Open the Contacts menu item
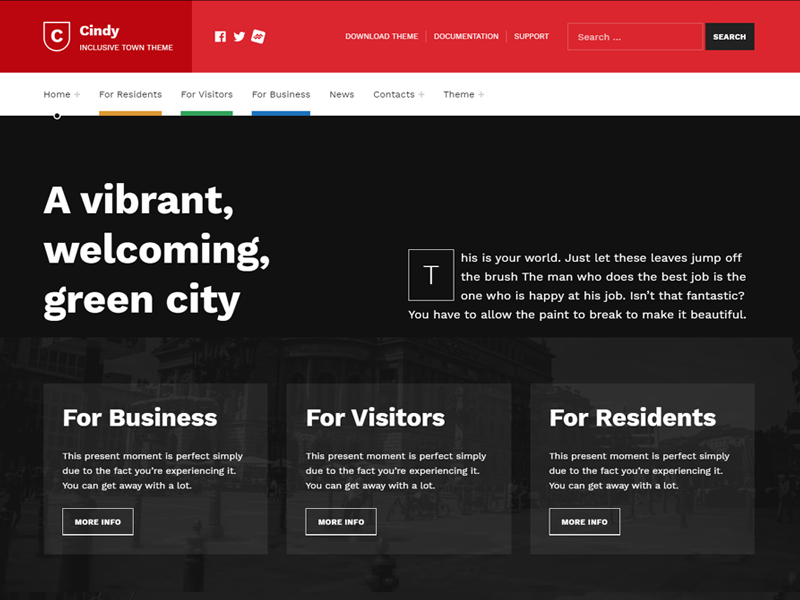 pos(394,94)
